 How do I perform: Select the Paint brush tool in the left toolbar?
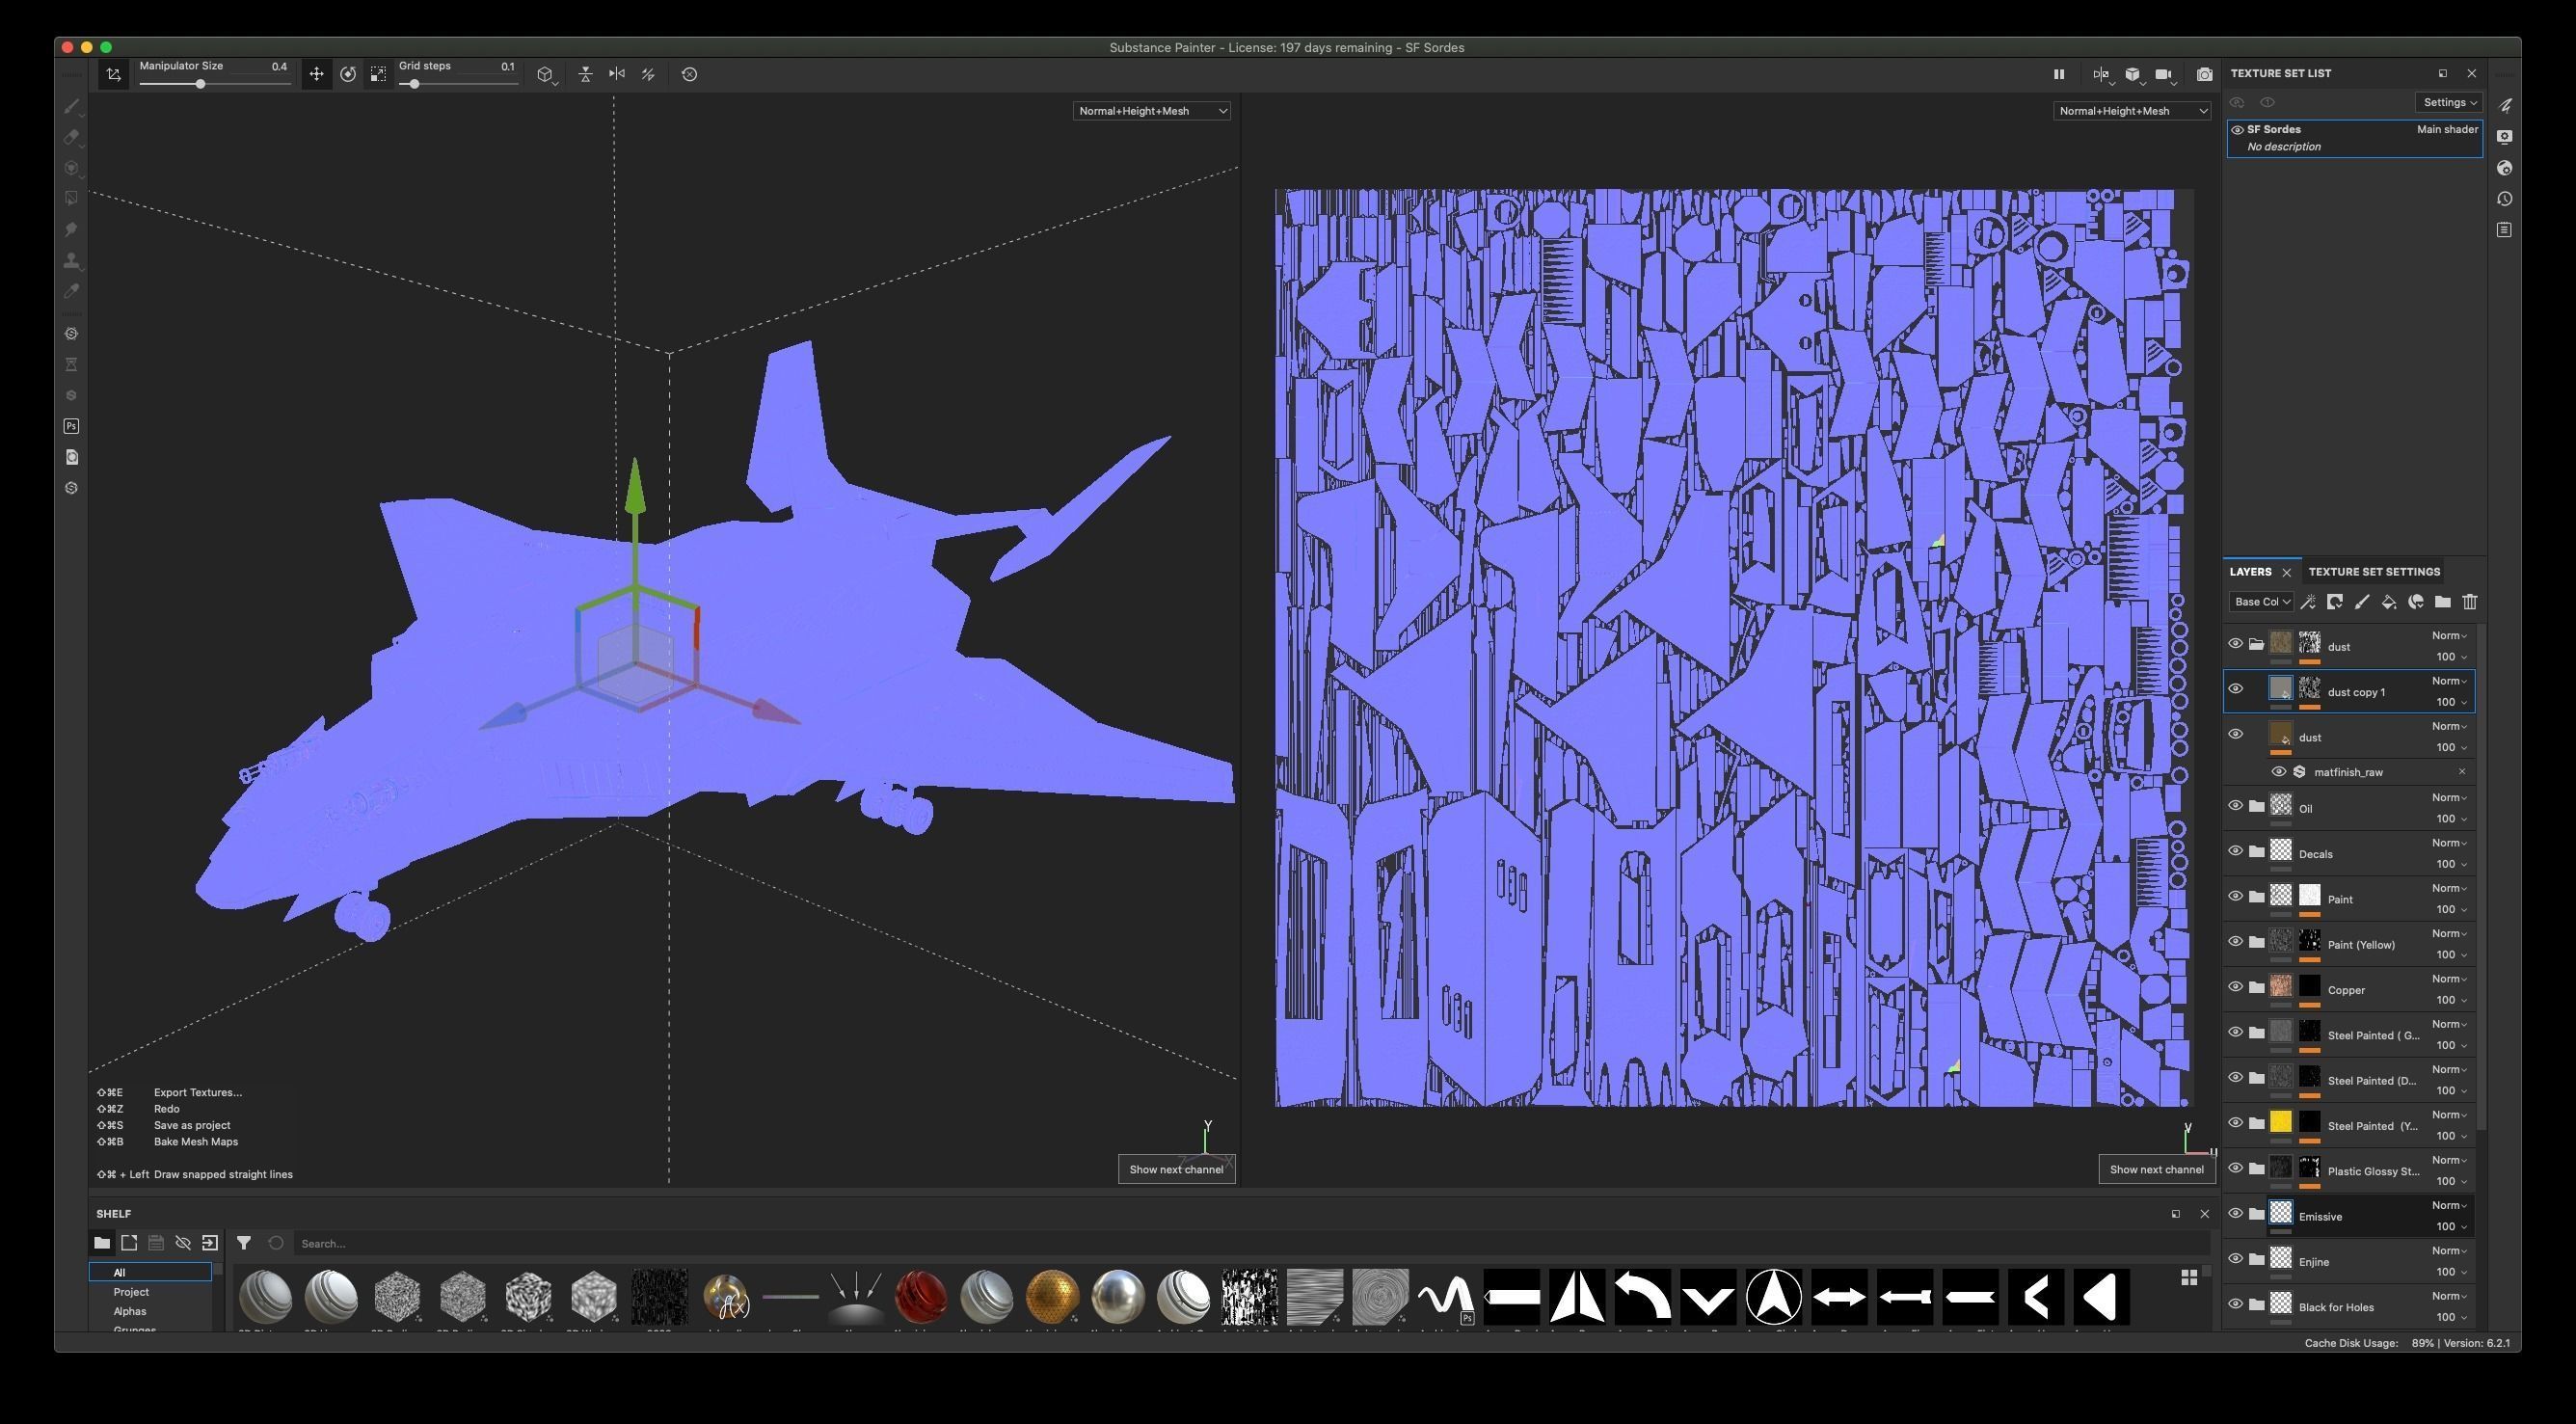tap(71, 106)
